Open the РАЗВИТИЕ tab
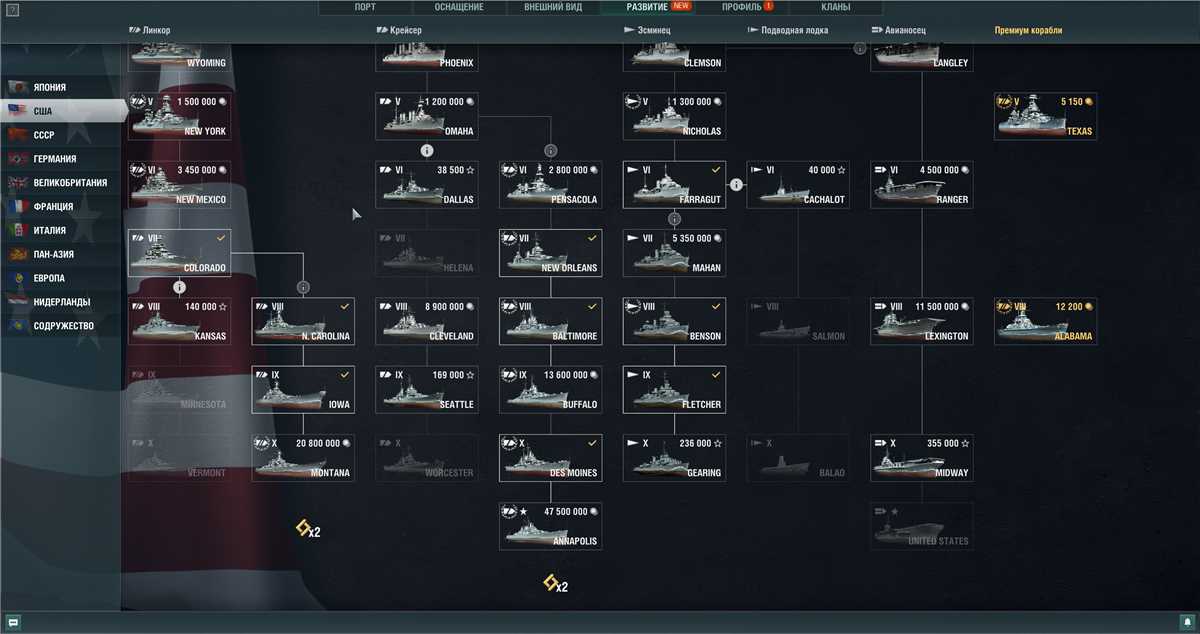 click(x=647, y=7)
